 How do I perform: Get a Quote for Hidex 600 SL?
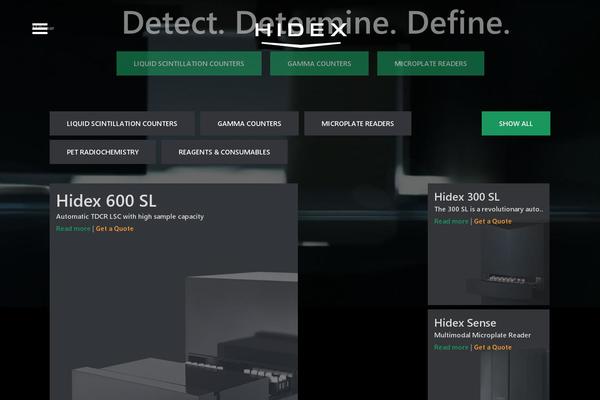click(x=115, y=229)
